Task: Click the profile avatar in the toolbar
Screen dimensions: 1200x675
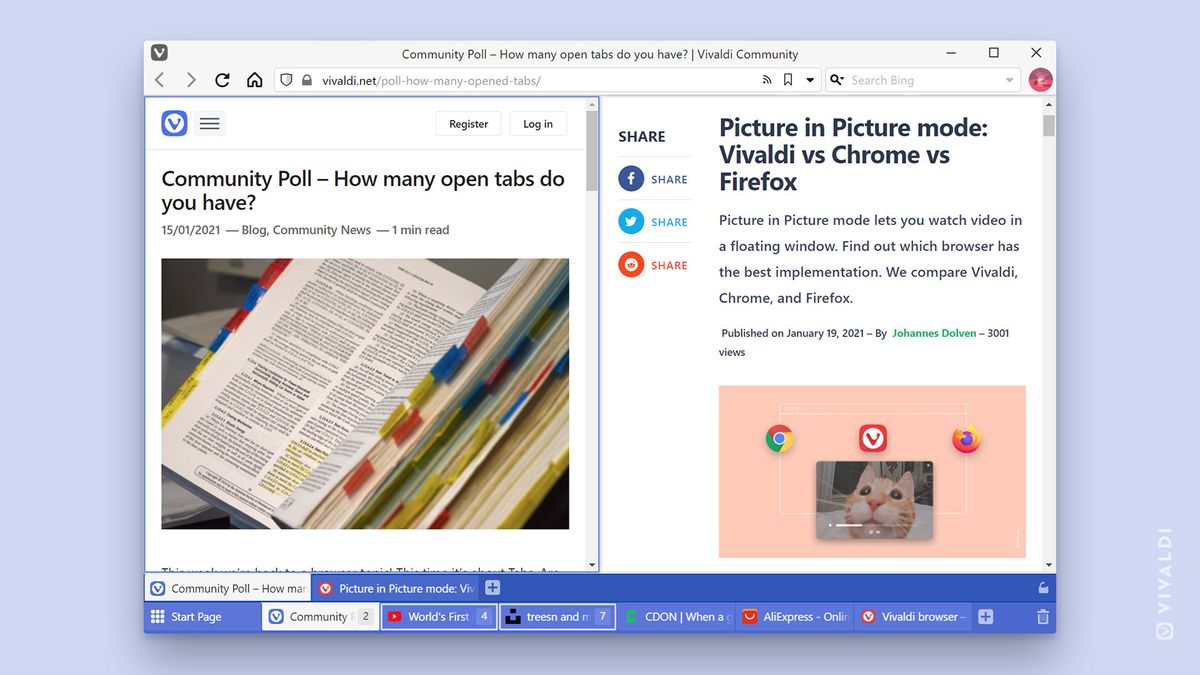Action: [1040, 79]
